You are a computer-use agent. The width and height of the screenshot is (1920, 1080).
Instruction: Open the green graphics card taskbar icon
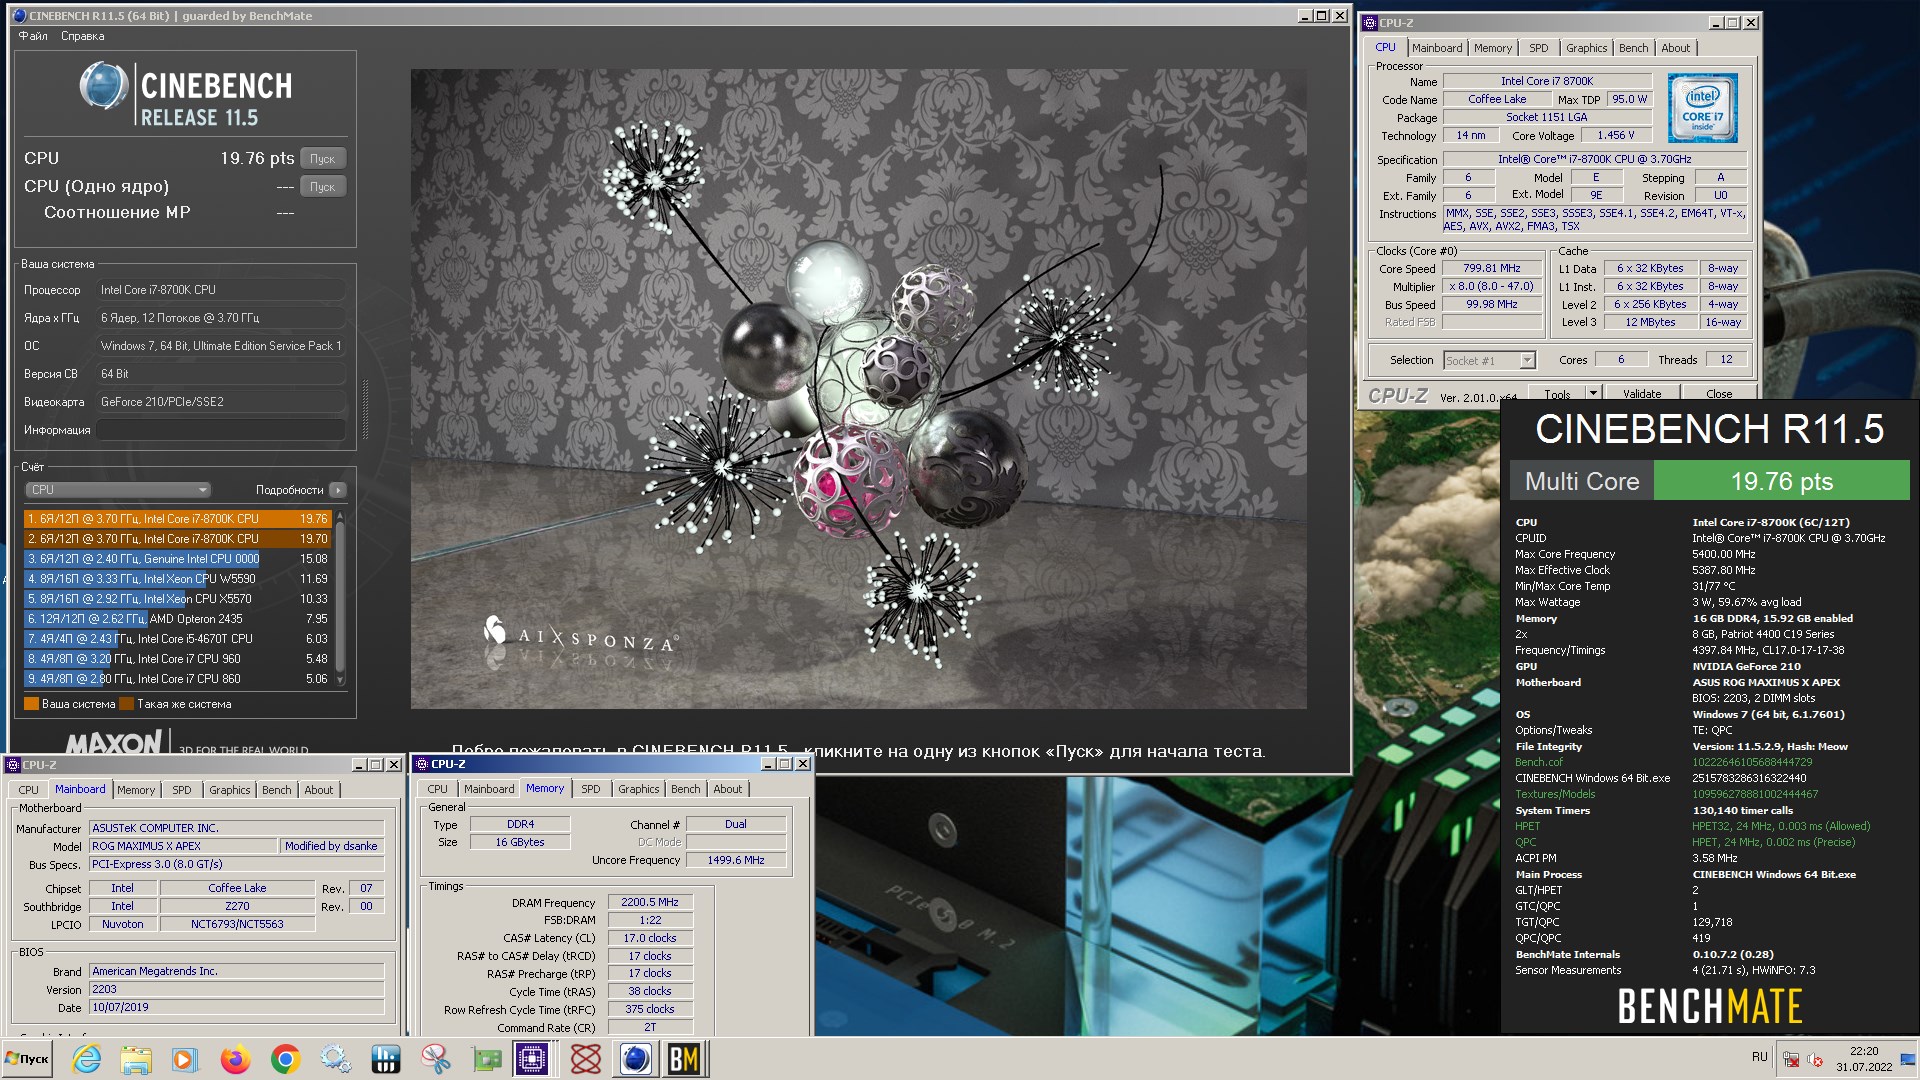(x=486, y=1059)
